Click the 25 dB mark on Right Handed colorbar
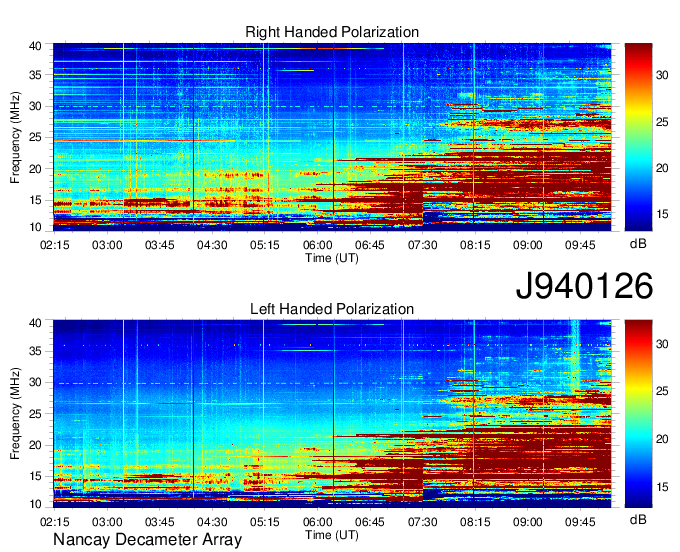 click(x=662, y=122)
